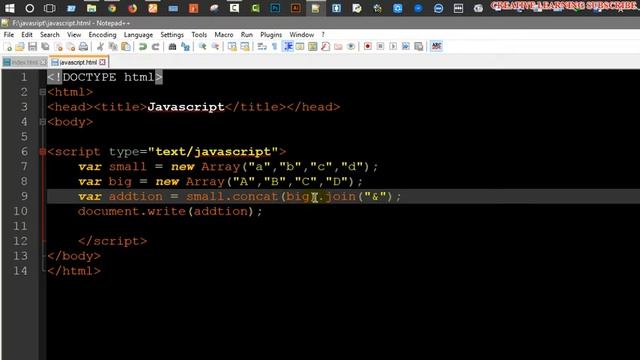
Task: Select the javascript.html tab
Action: point(78,62)
